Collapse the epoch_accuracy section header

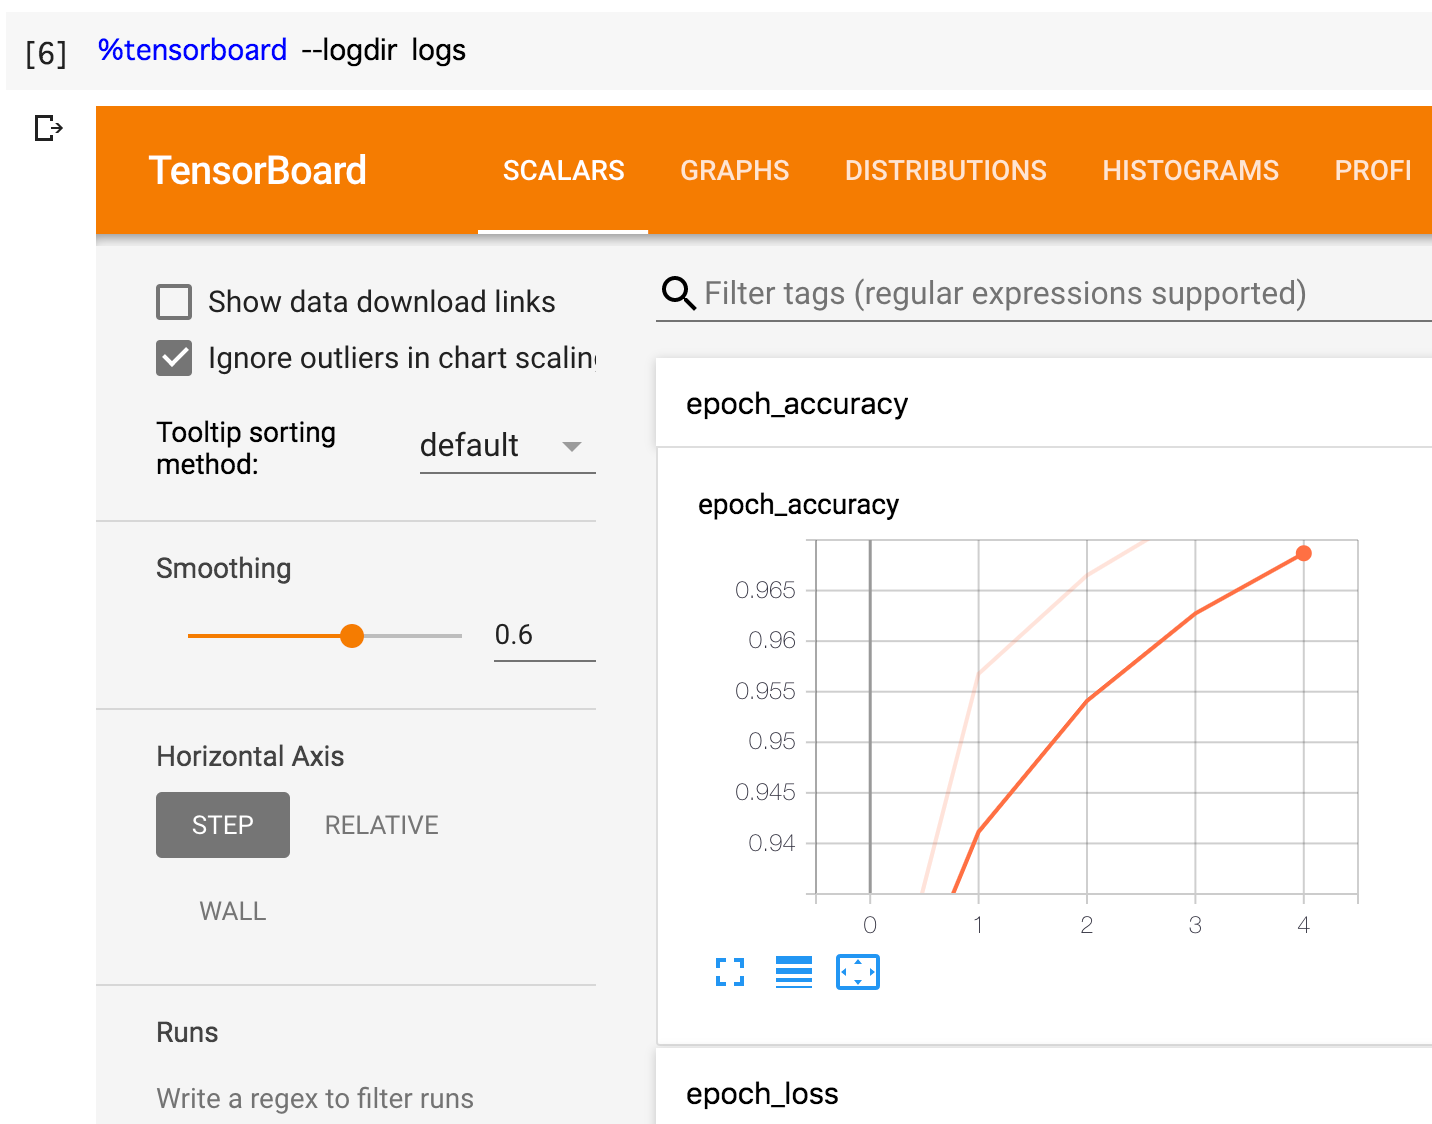point(1044,403)
